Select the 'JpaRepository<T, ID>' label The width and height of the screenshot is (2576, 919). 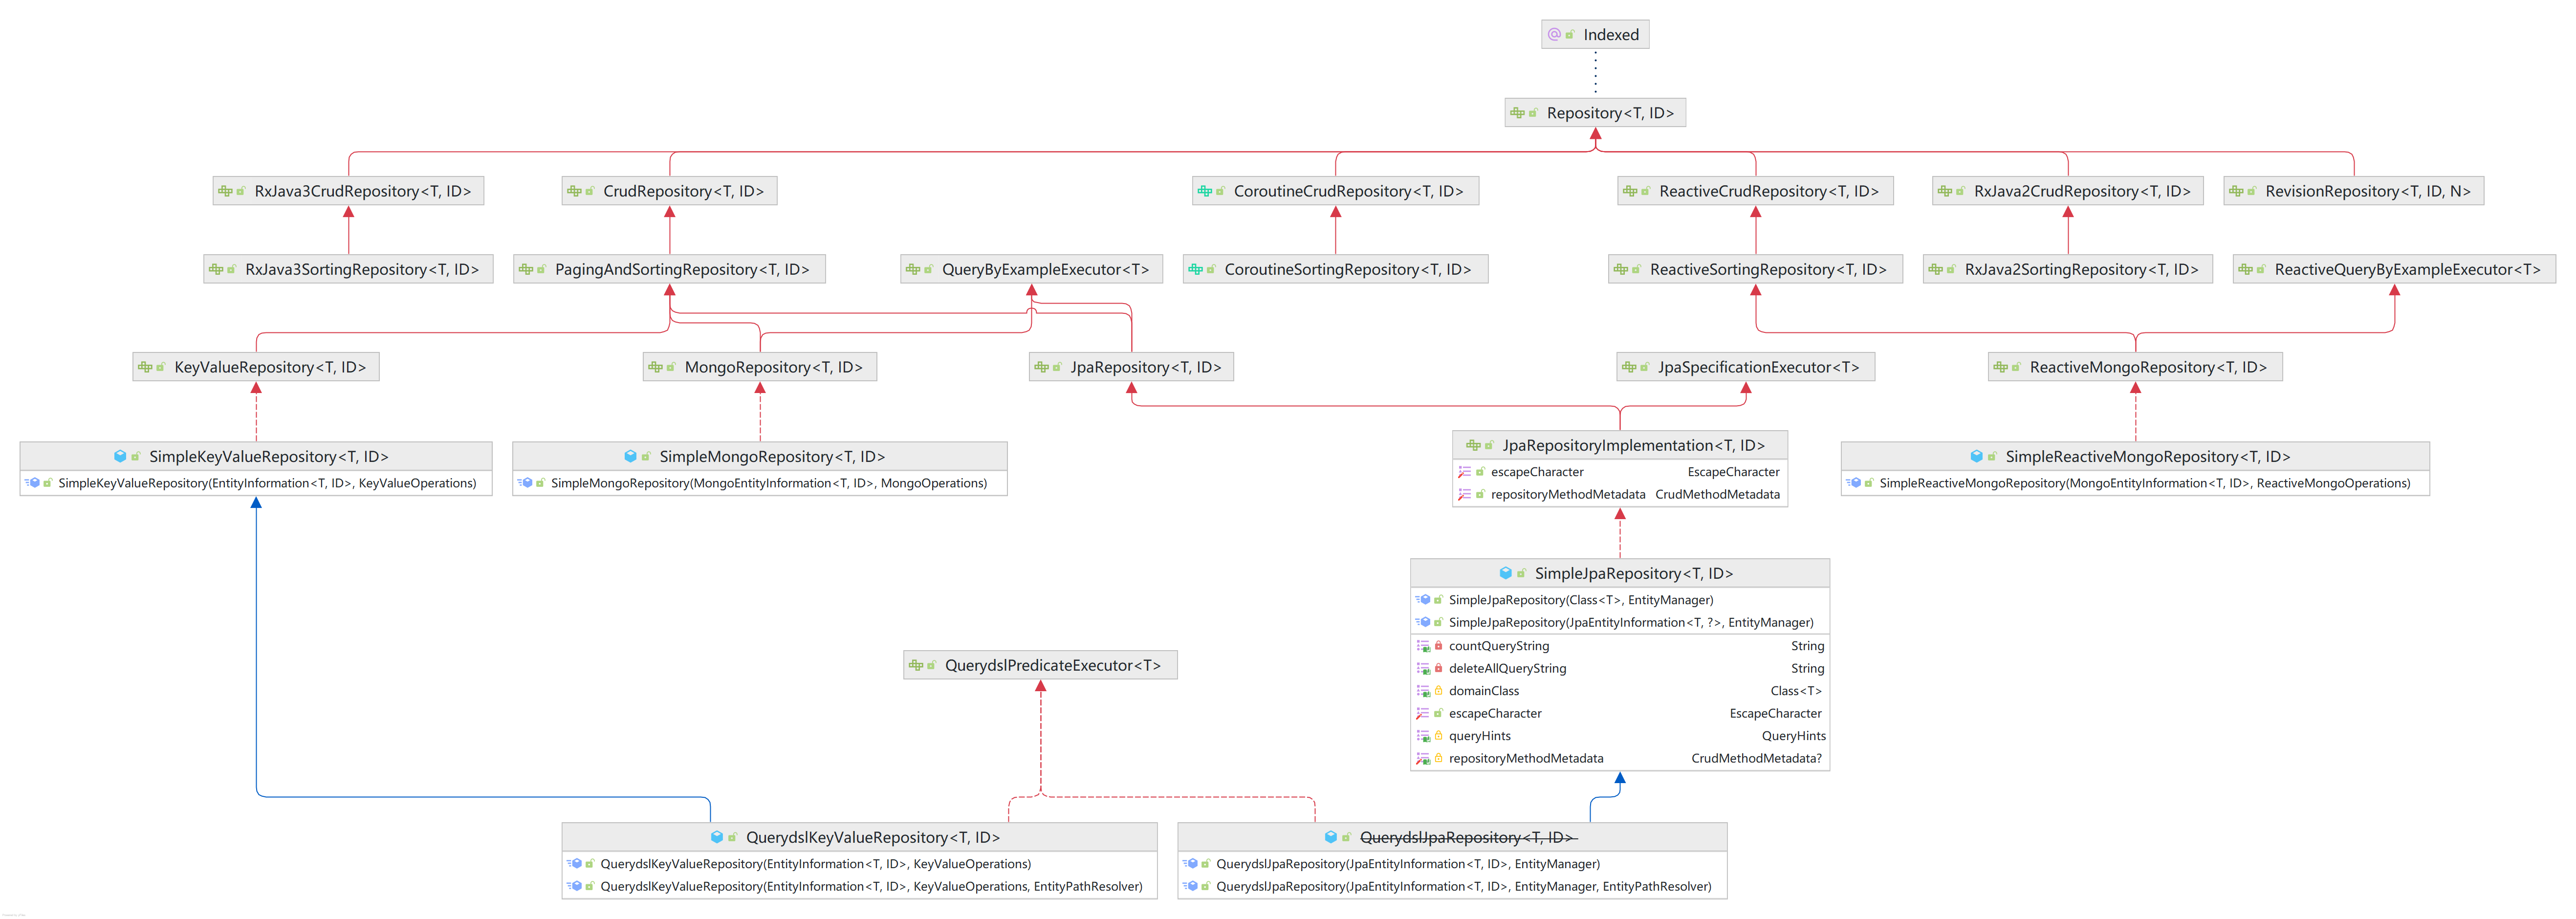[x=1146, y=367]
